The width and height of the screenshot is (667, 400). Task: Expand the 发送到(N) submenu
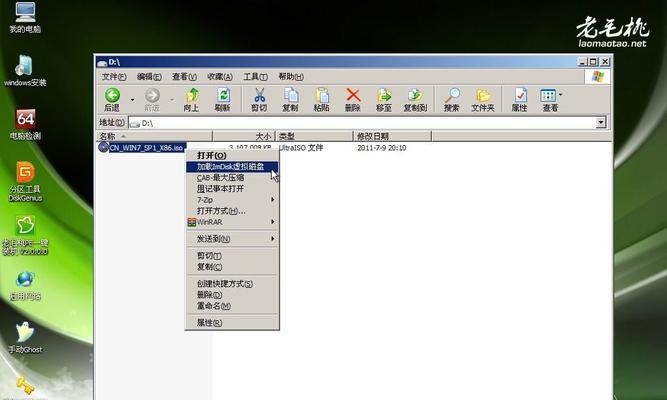click(x=273, y=239)
